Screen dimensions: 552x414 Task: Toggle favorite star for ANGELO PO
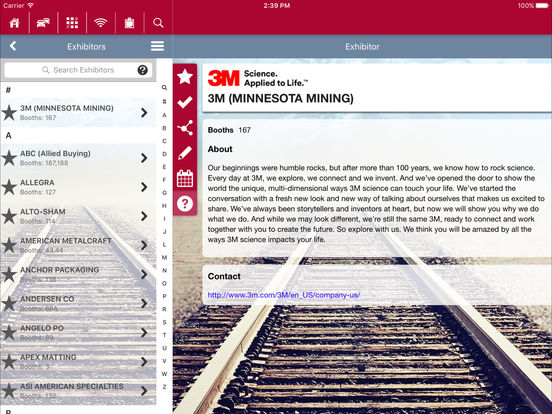pos(9,333)
